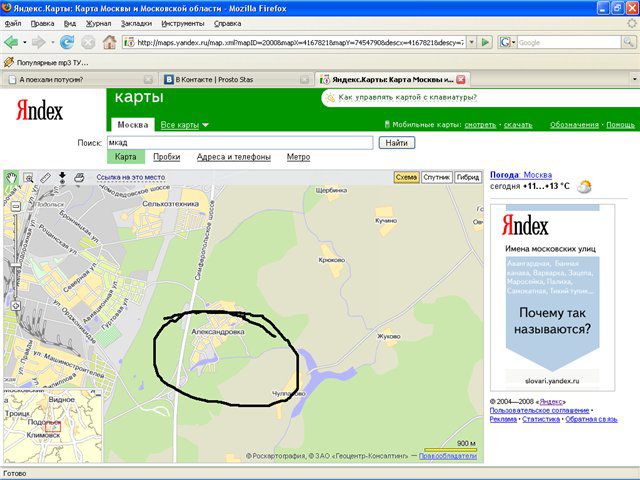The width and height of the screenshot is (640, 480).
Task: Click the search magnifier in Google box
Action: (628, 42)
